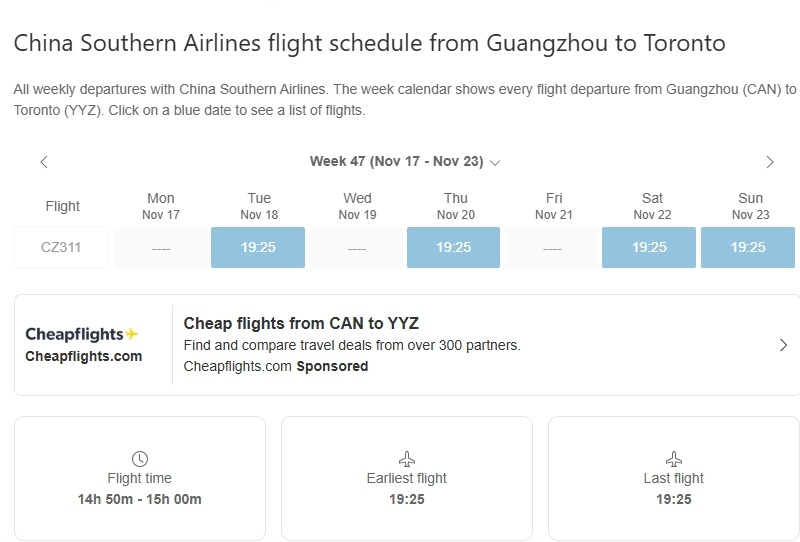This screenshot has height=542, width=800.
Task: Click the airplane icon above Earliest flight
Action: click(407, 459)
